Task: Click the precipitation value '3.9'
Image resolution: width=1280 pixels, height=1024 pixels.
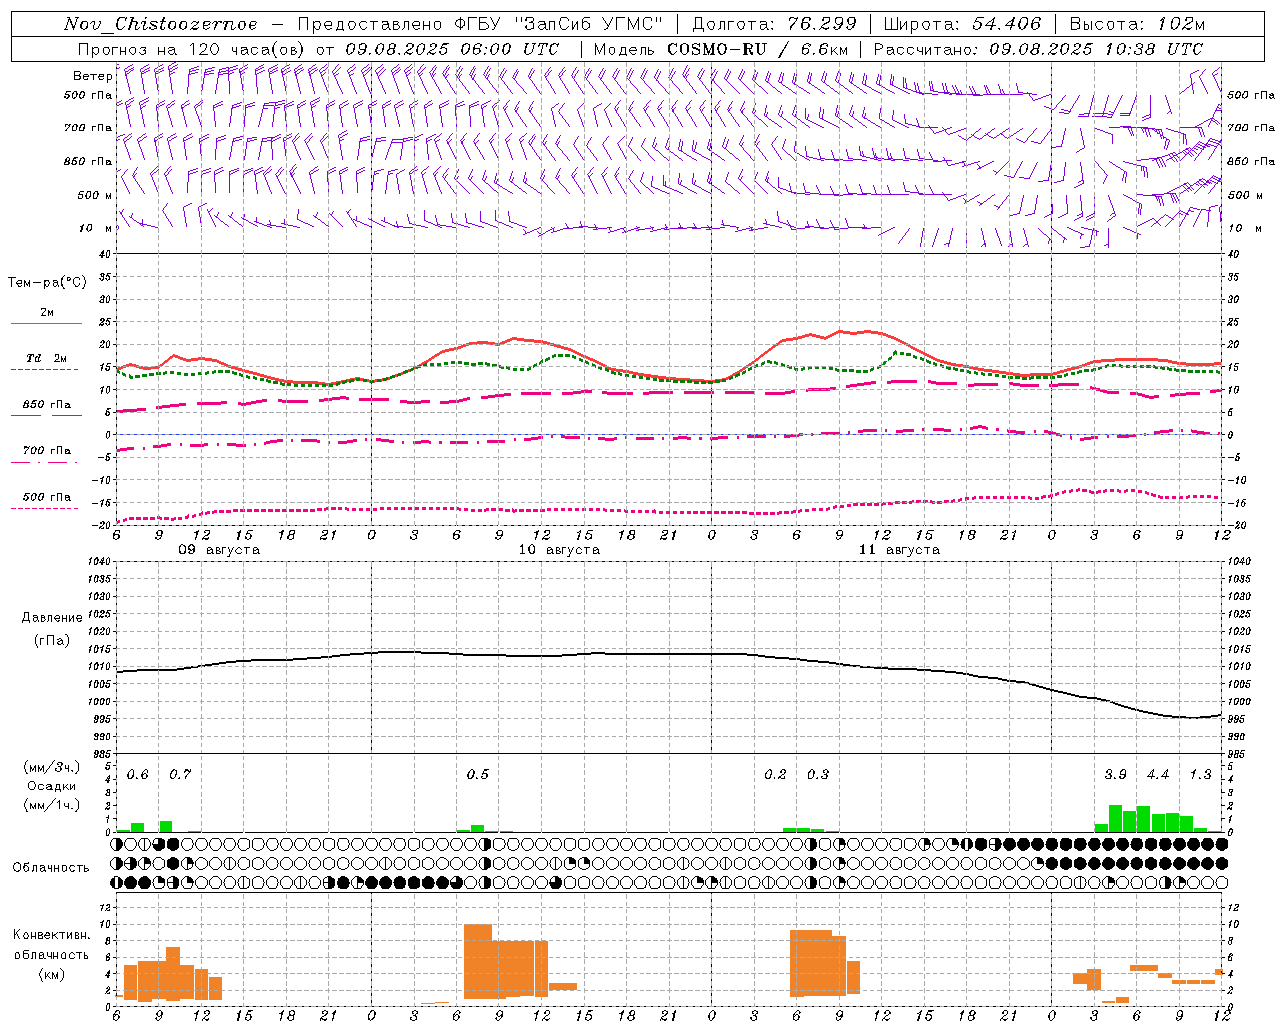Action: pyautogui.click(x=1115, y=775)
